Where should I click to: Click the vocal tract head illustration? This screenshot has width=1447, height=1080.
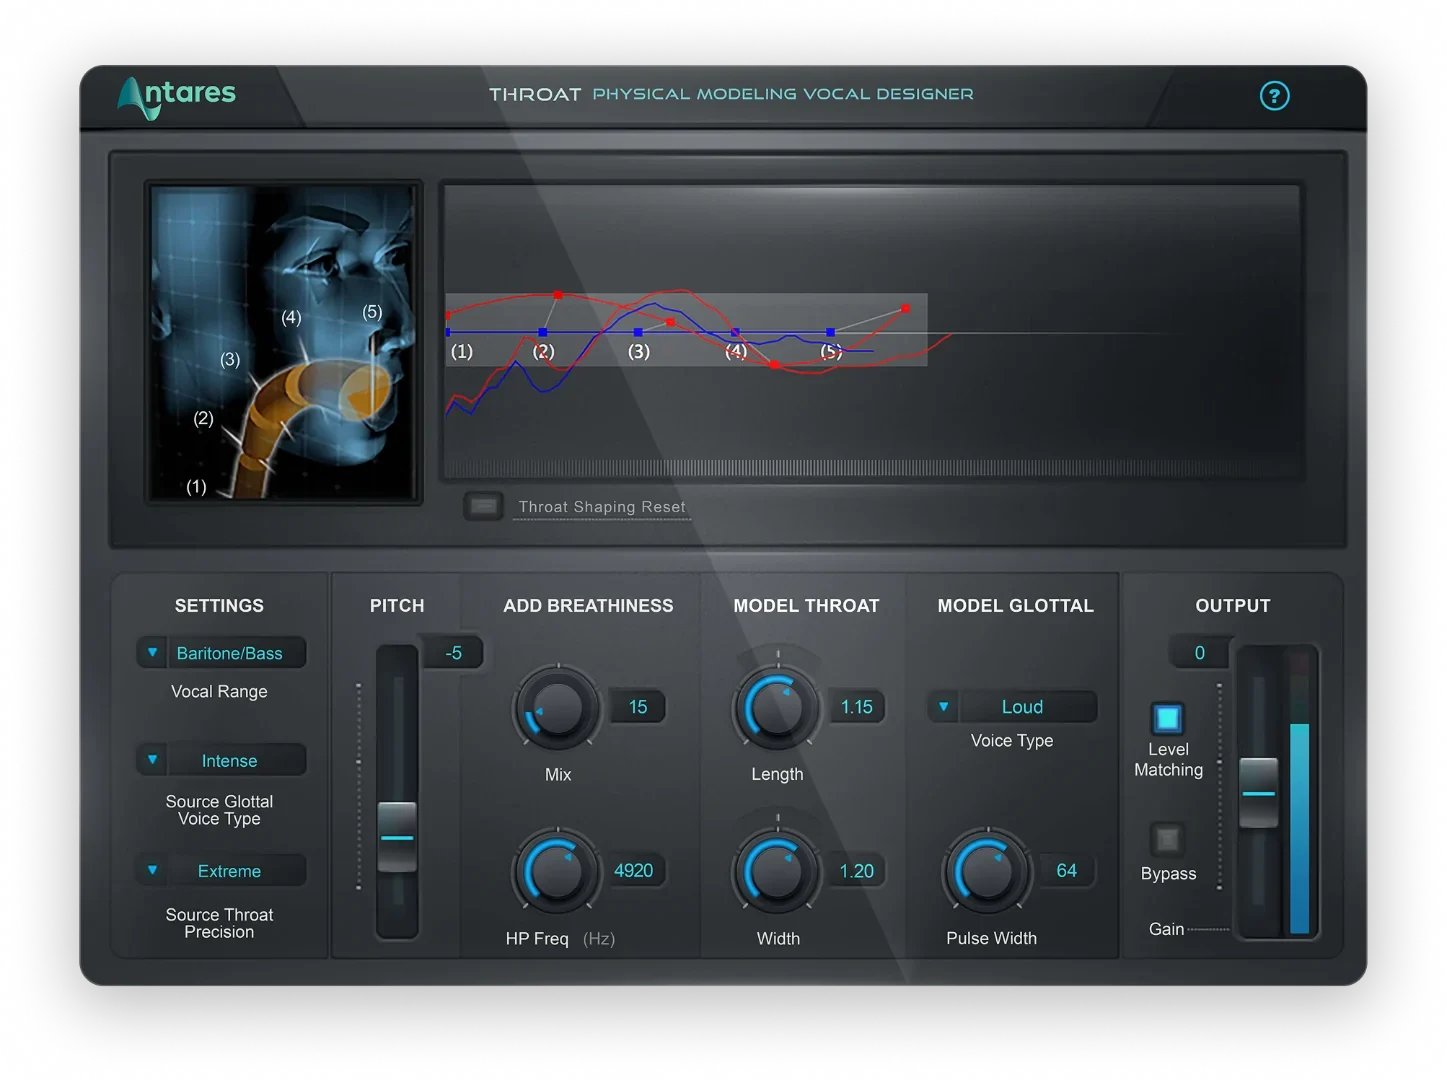coord(284,342)
